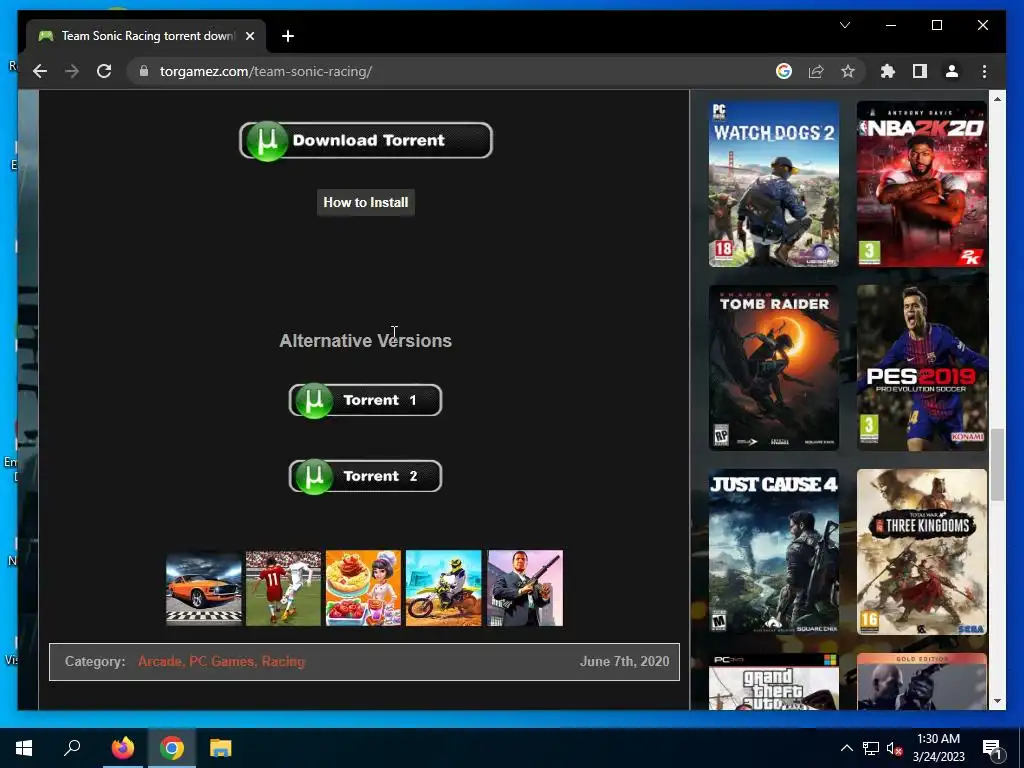Open the cooking game thumbnail

pos(363,588)
